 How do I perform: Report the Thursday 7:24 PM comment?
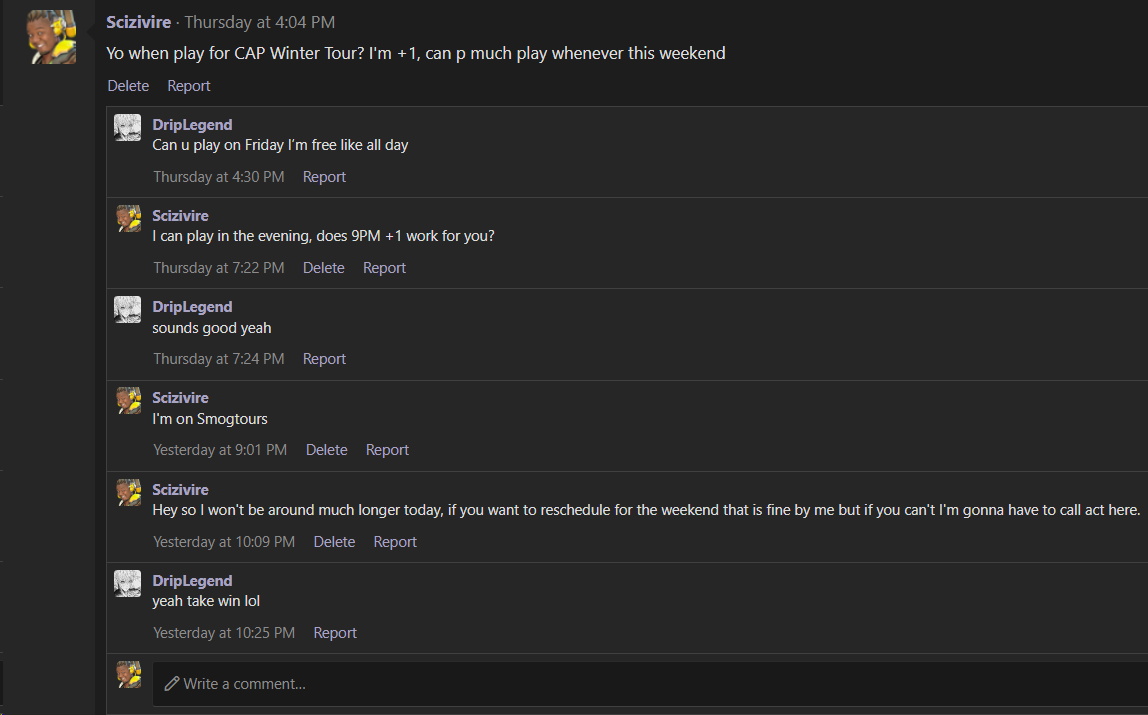click(324, 359)
